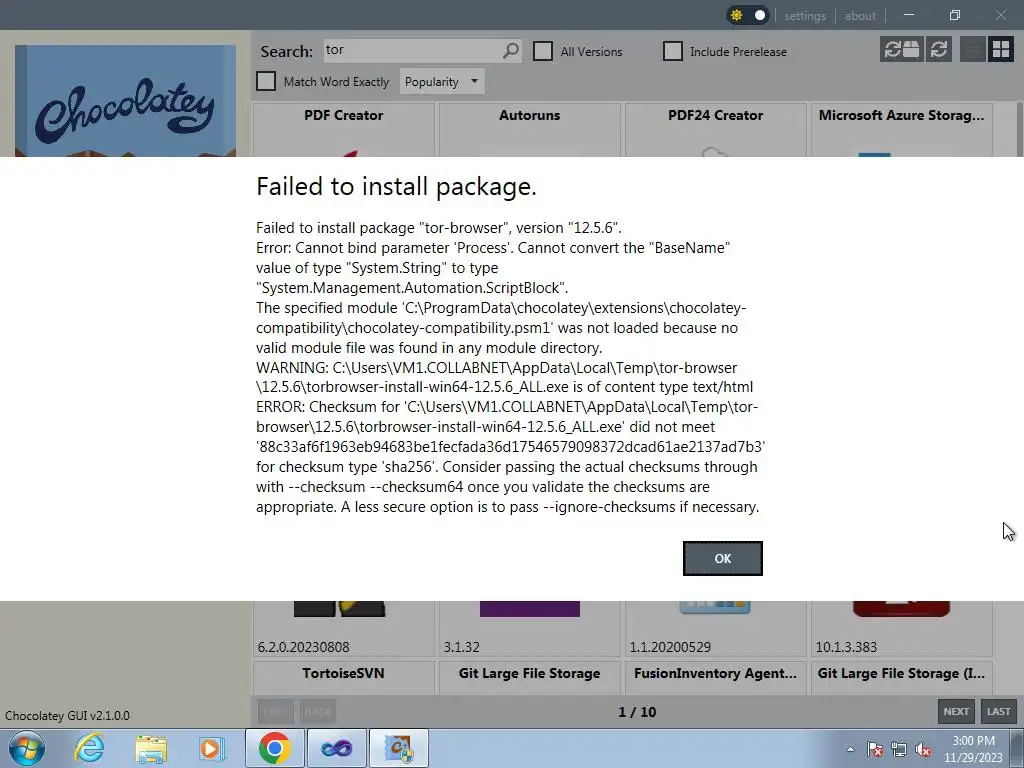This screenshot has height=768, width=1024.
Task: Launch Internet Explorer from the taskbar
Action: (x=89, y=748)
